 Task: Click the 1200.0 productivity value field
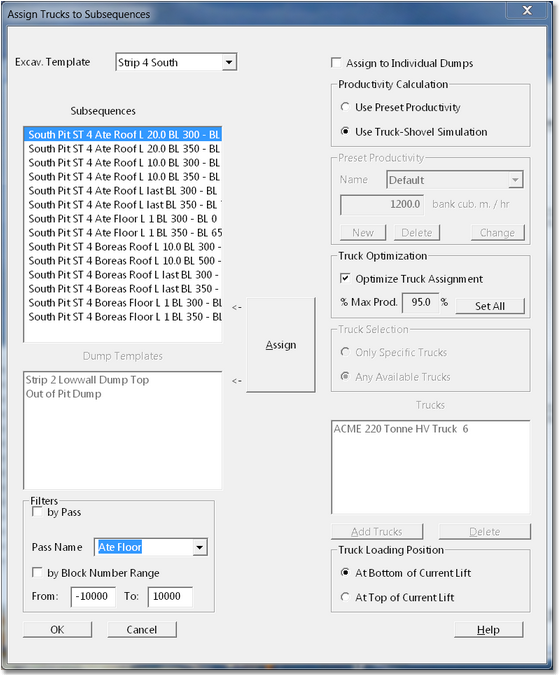[x=382, y=204]
